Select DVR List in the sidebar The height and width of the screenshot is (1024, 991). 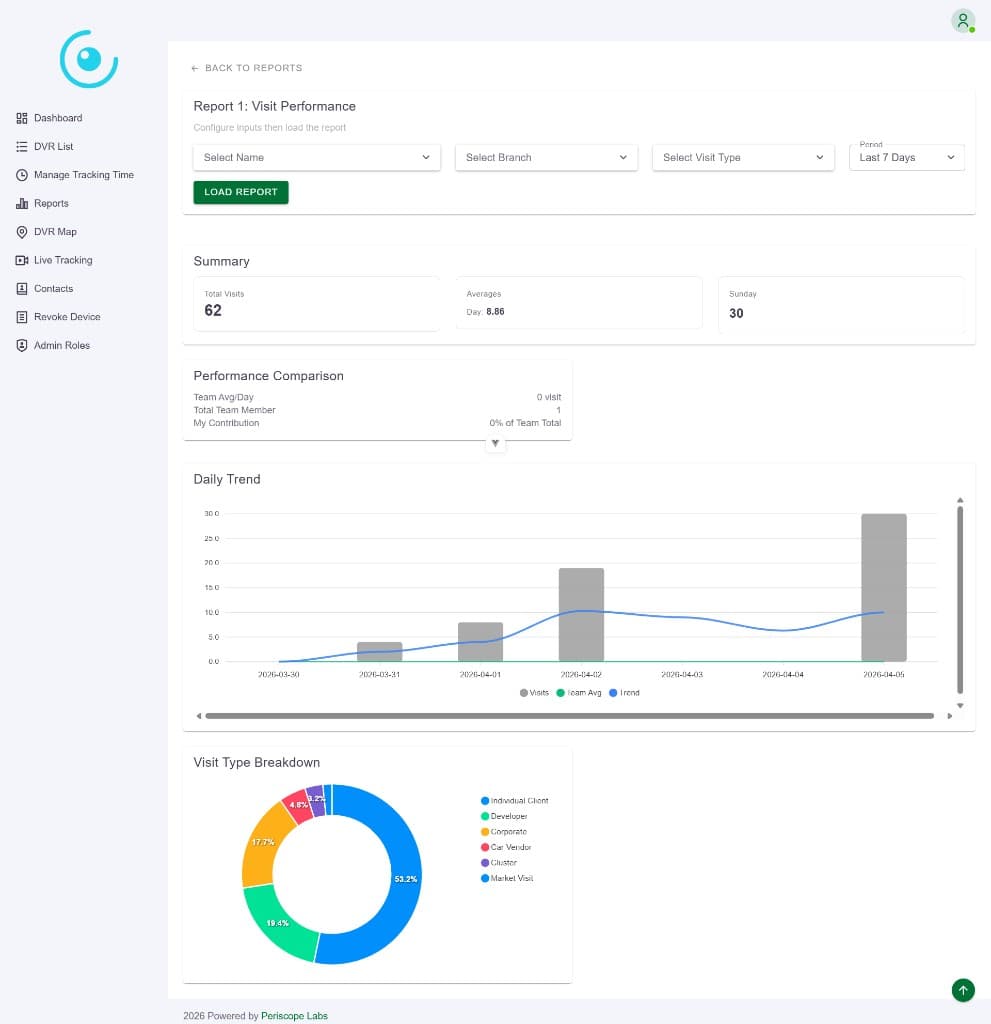53,146
